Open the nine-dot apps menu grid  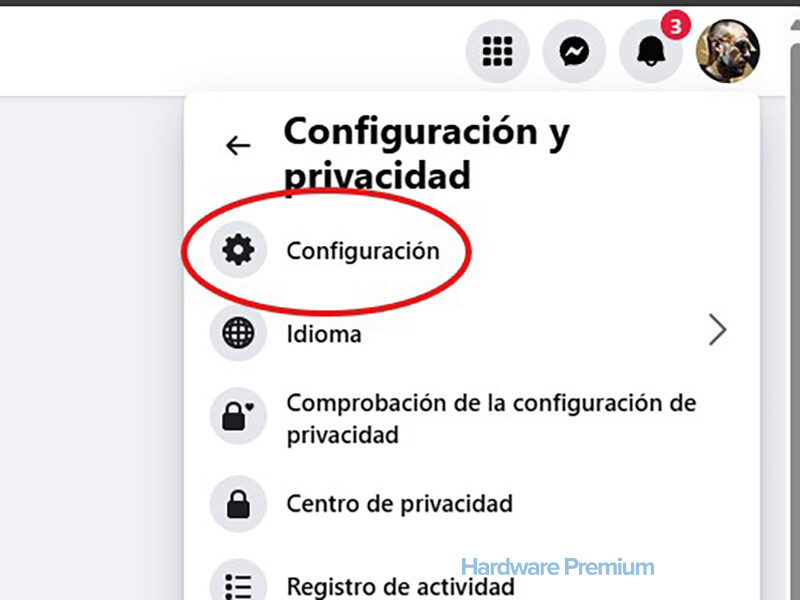coord(497,51)
